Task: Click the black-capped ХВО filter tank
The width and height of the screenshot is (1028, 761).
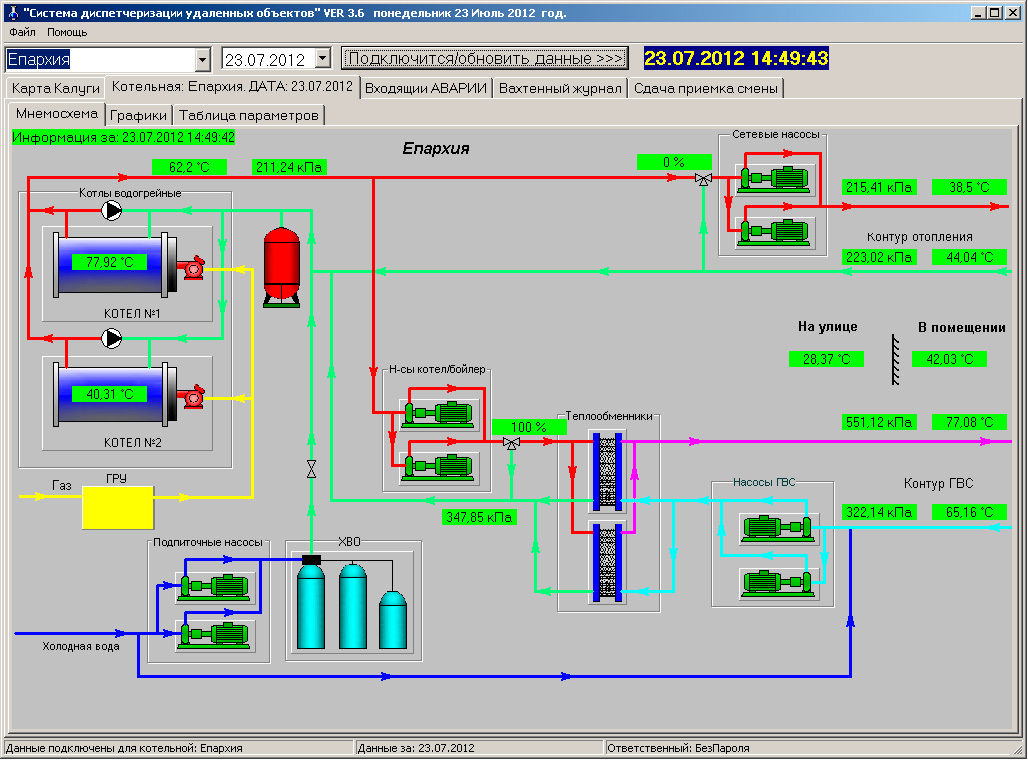Action: click(311, 605)
